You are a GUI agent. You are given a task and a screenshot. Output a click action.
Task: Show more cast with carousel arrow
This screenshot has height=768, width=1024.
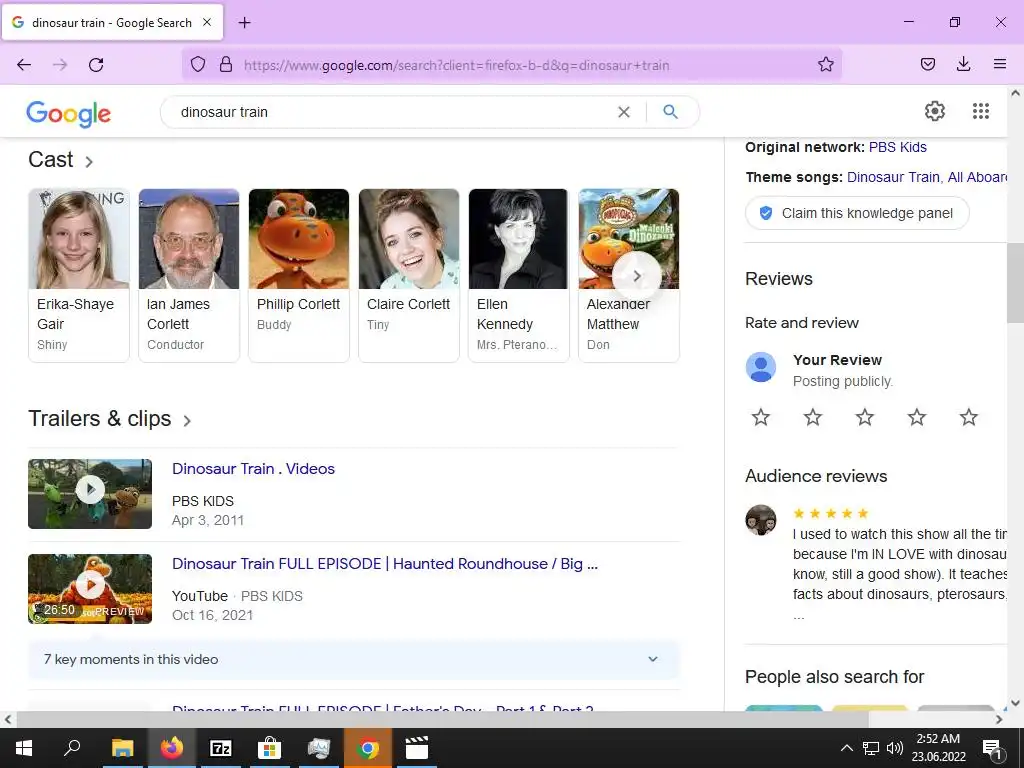coord(637,276)
